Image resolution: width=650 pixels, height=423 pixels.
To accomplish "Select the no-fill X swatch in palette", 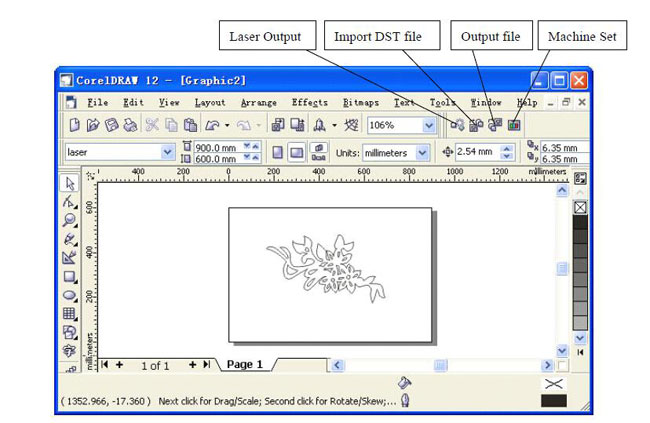I will (580, 207).
